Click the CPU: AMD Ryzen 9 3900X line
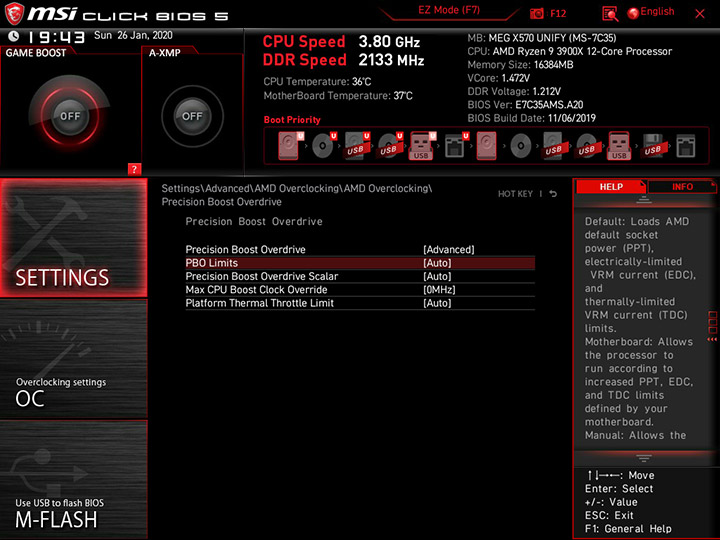 click(569, 51)
